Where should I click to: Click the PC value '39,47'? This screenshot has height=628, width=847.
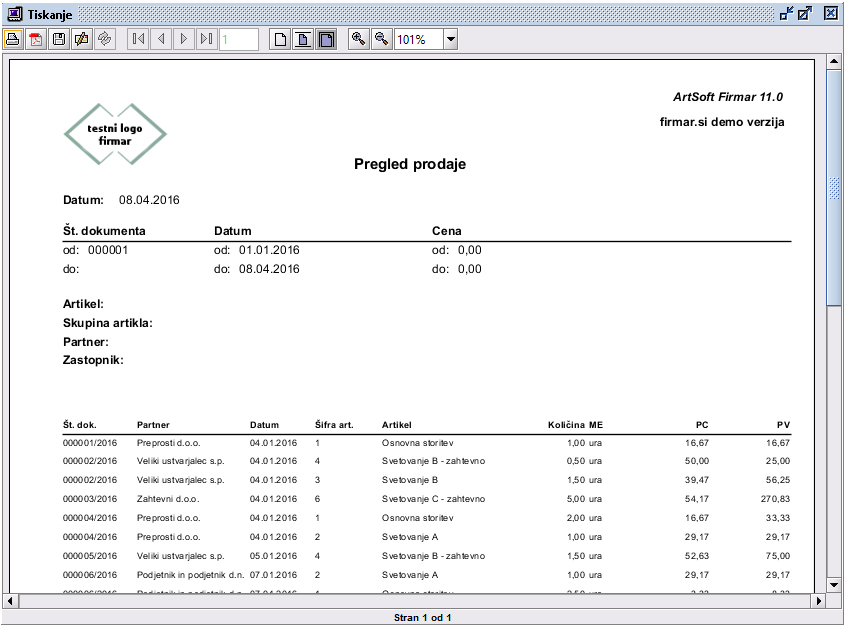point(697,480)
